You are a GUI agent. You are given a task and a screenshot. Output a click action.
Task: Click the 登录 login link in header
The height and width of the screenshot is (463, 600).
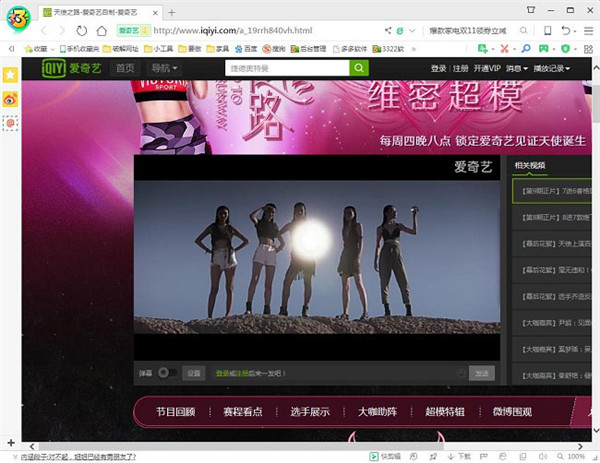point(439,68)
